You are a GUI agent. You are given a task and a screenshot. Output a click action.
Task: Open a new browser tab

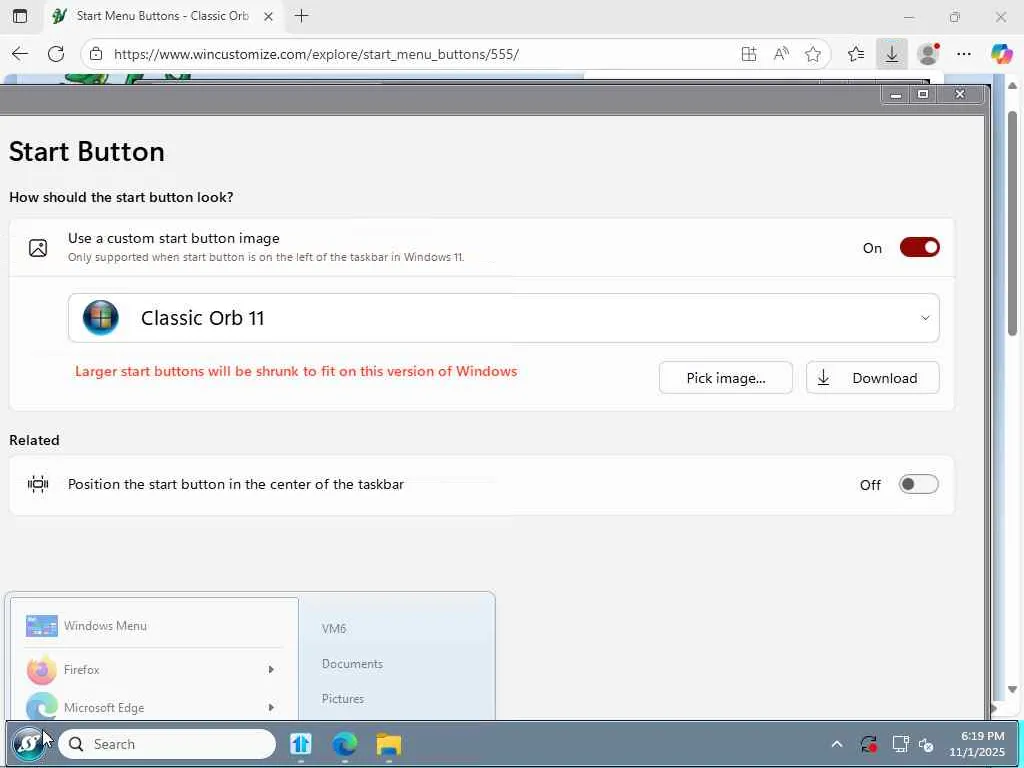301,16
